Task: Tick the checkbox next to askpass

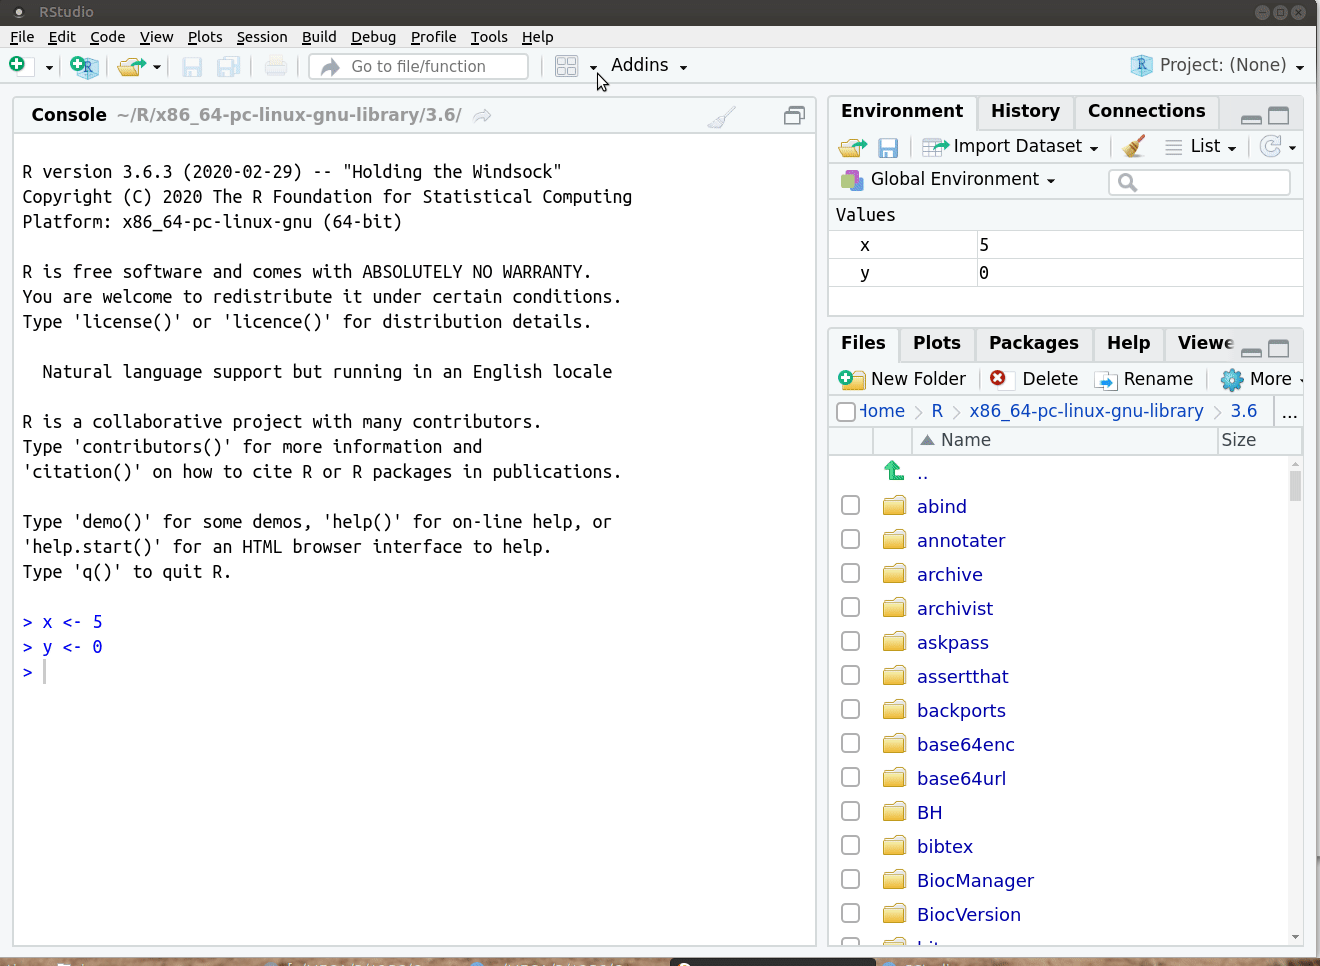Action: tap(851, 642)
